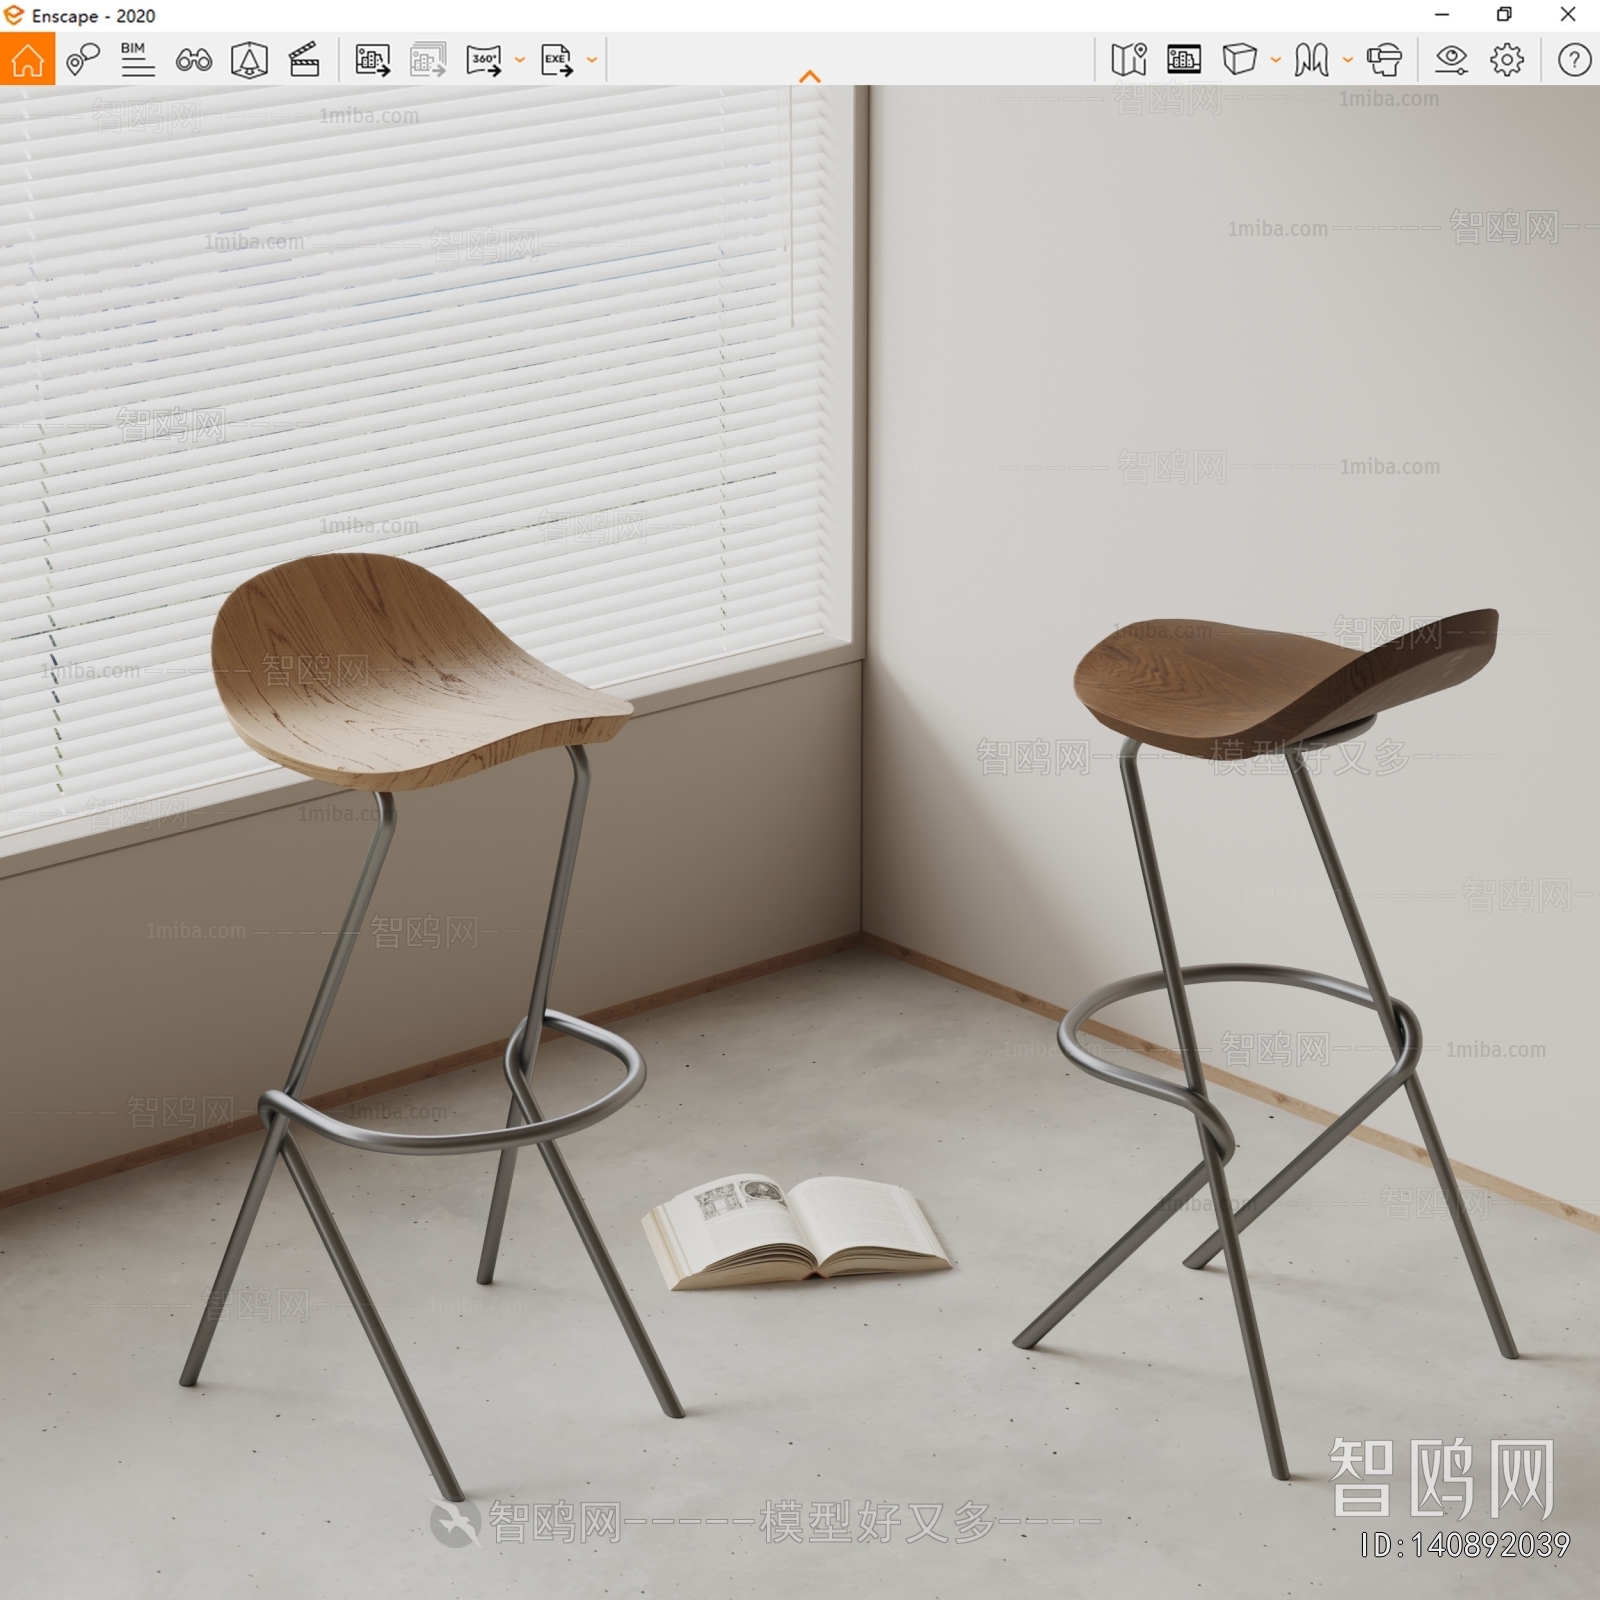
Task: Collapse the toolbar with the orange chevron
Action: 808,75
